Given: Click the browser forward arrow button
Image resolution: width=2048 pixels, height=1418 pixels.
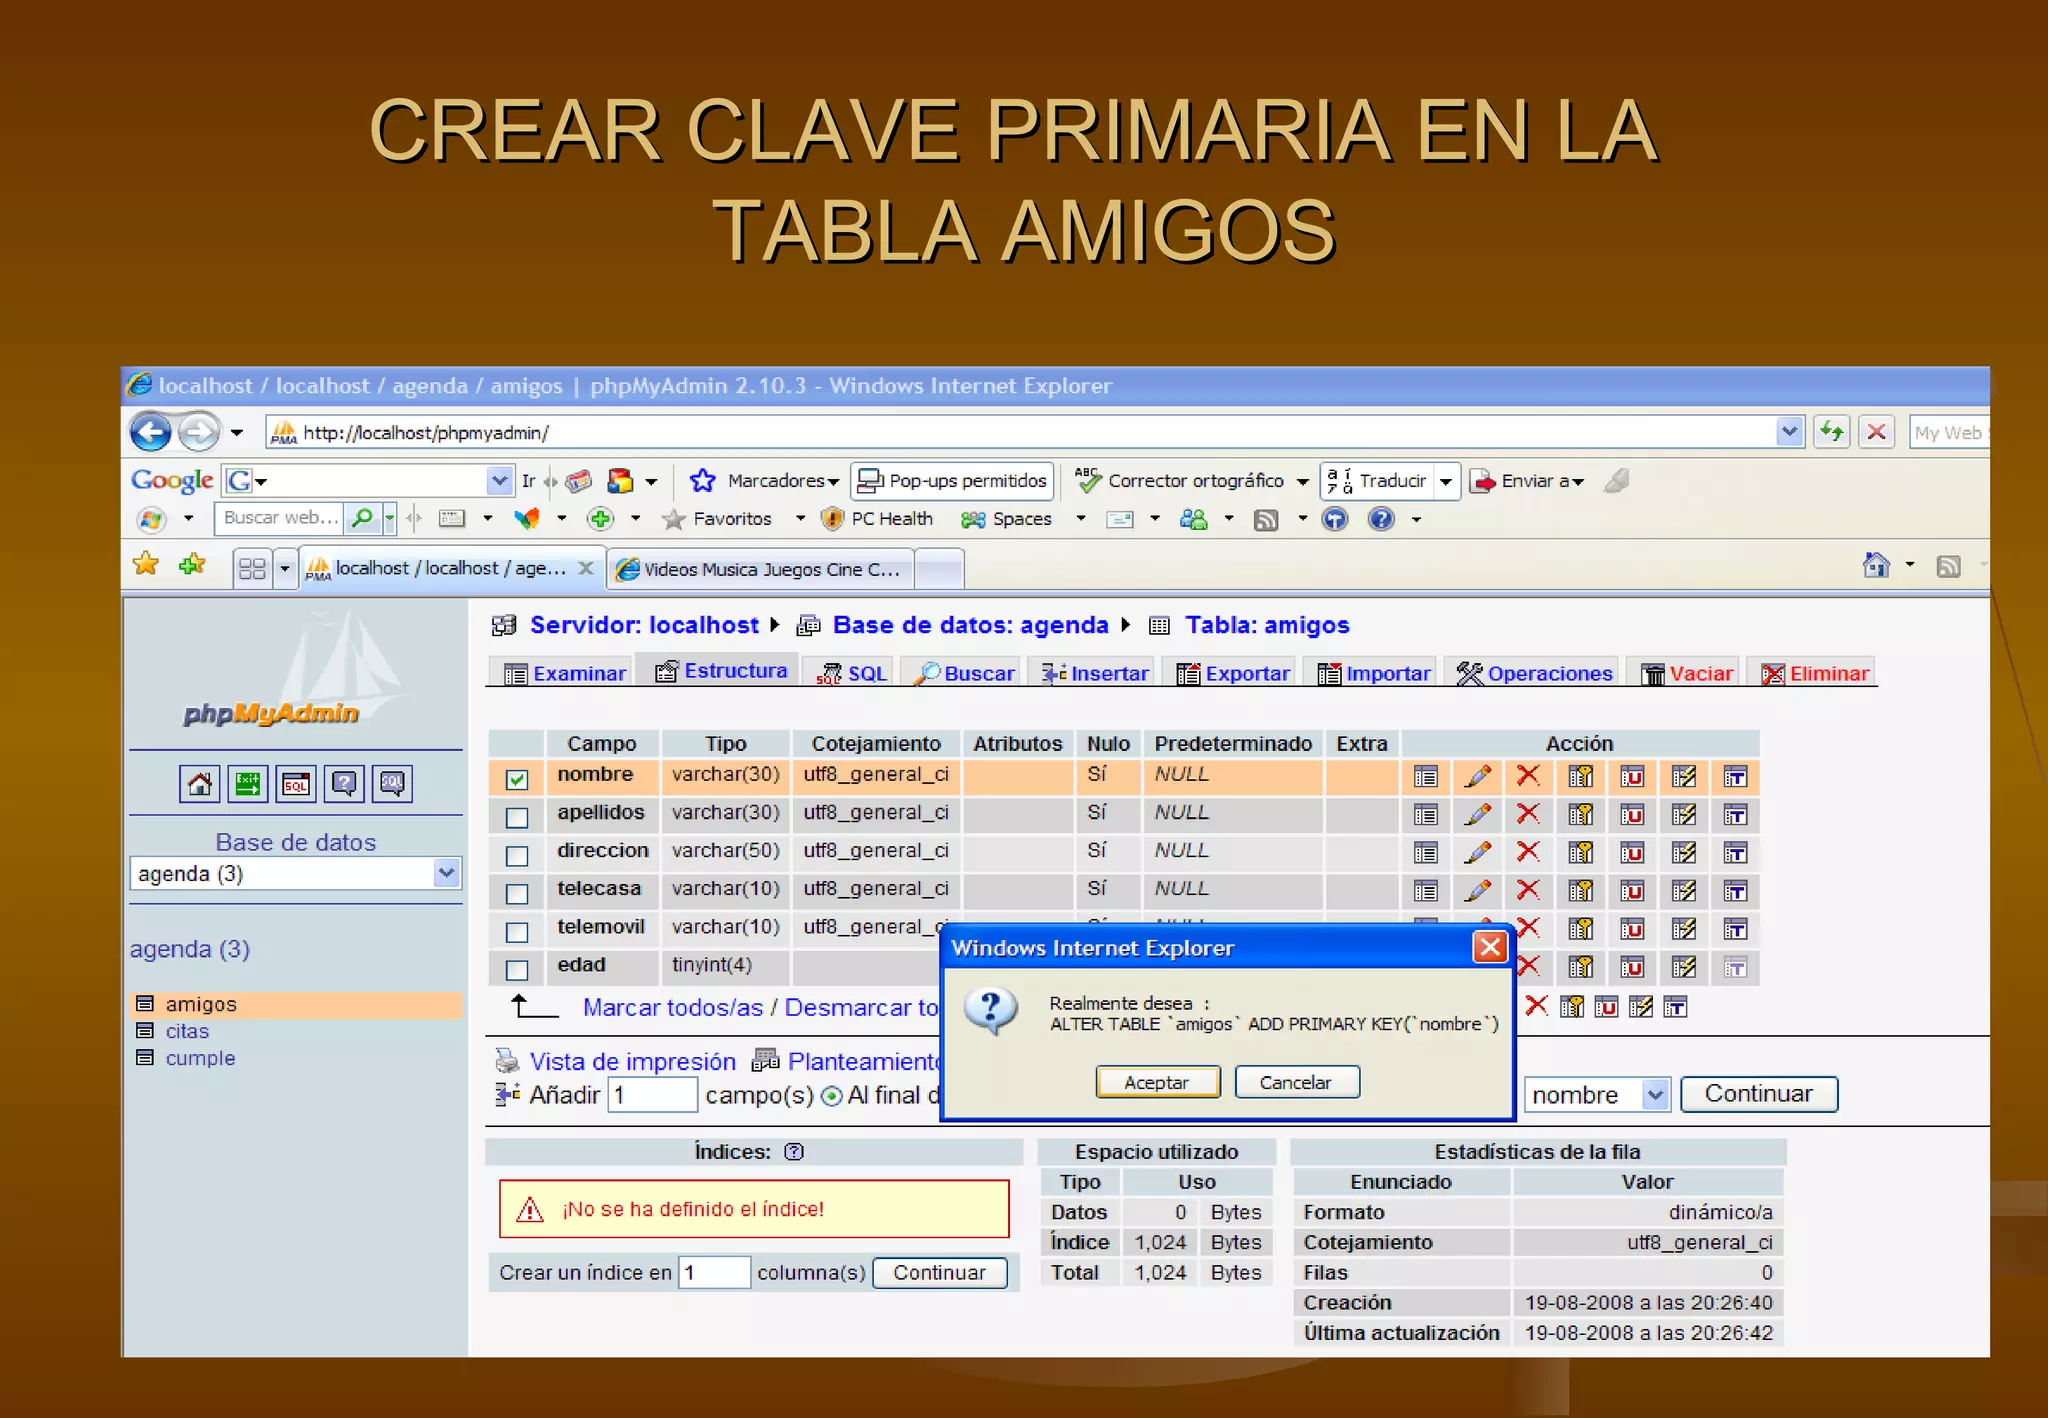Looking at the screenshot, I should point(199,432).
